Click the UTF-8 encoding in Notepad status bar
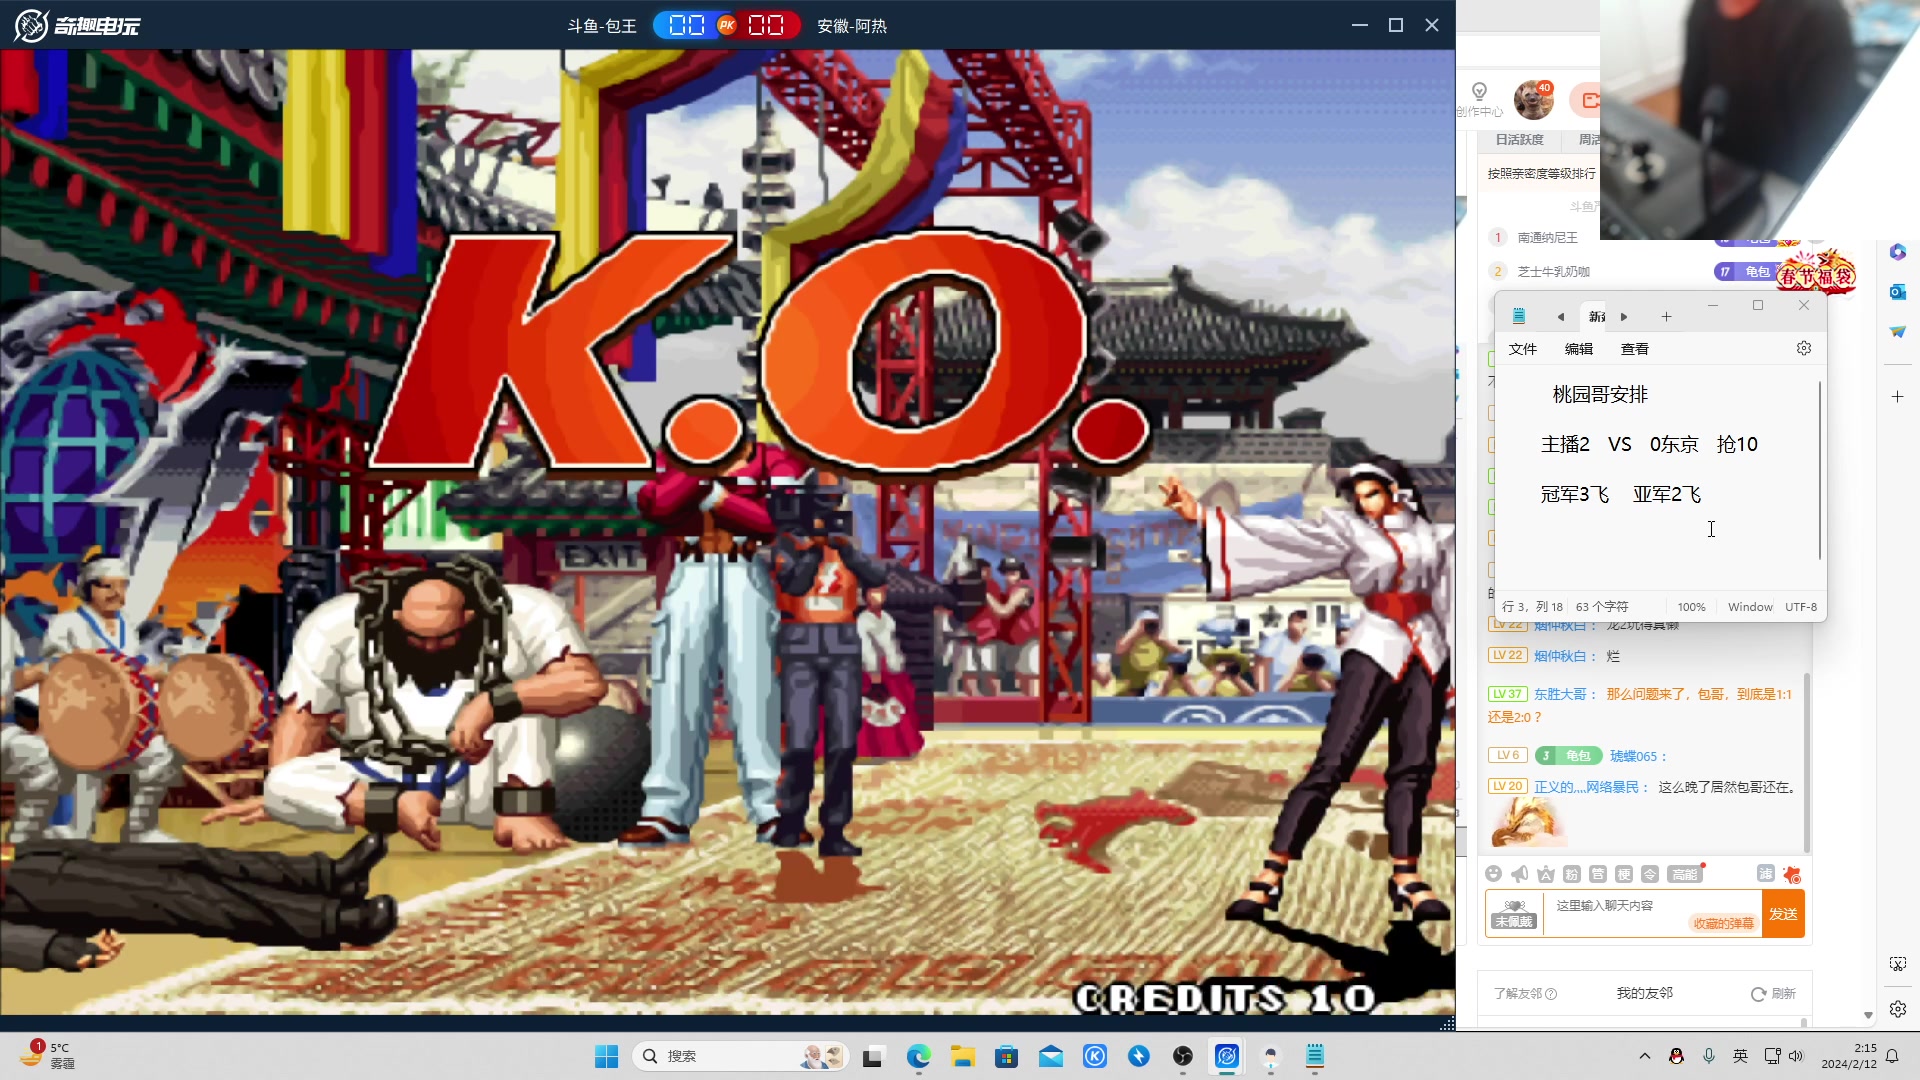Image resolution: width=1920 pixels, height=1080 pixels. click(1801, 607)
